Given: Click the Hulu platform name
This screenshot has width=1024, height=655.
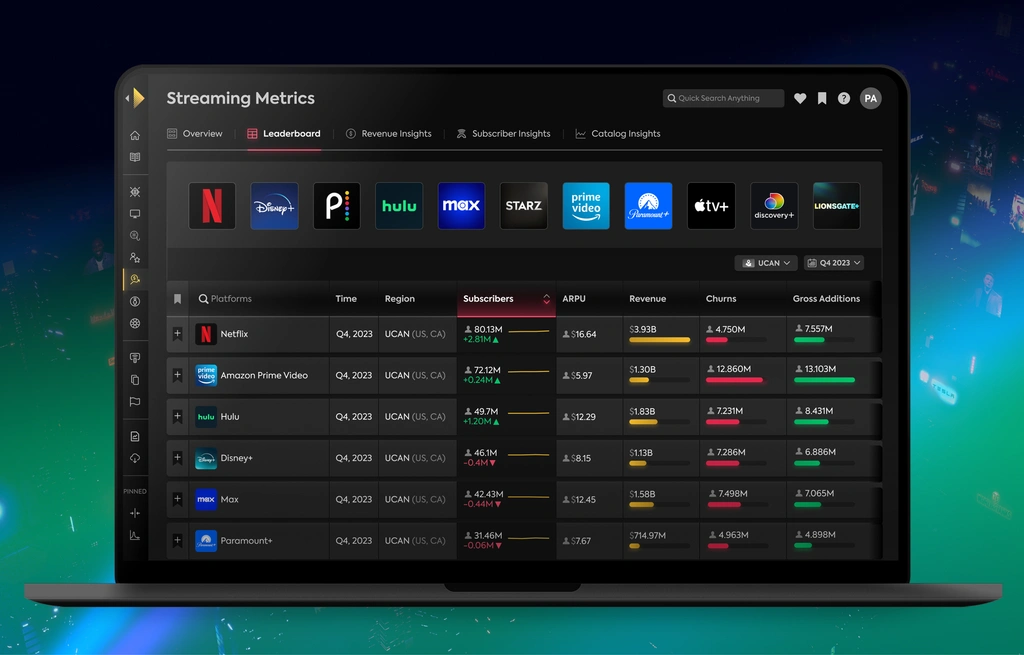Looking at the screenshot, I should pos(230,416).
